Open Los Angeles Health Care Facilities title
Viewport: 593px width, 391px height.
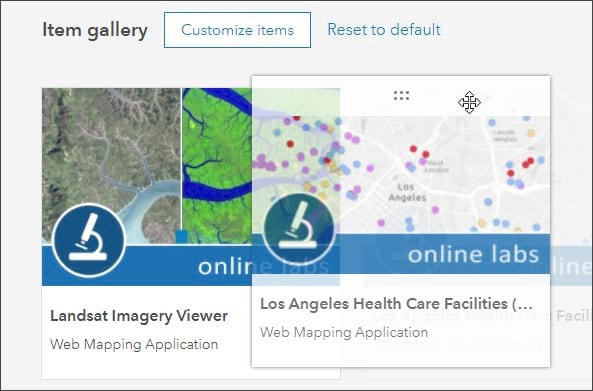click(396, 304)
